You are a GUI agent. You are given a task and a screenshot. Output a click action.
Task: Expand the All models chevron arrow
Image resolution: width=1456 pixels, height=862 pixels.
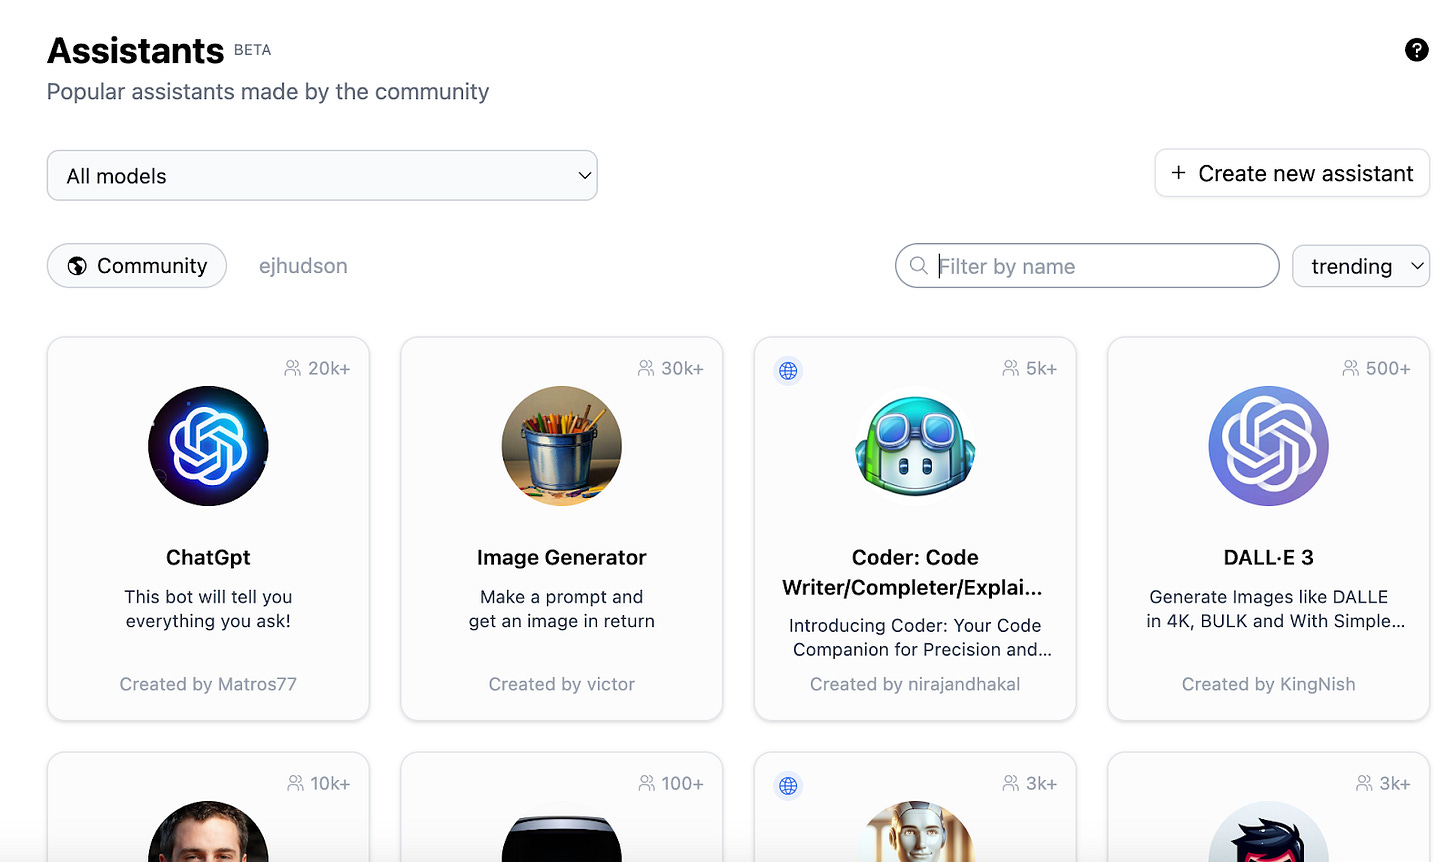[583, 175]
